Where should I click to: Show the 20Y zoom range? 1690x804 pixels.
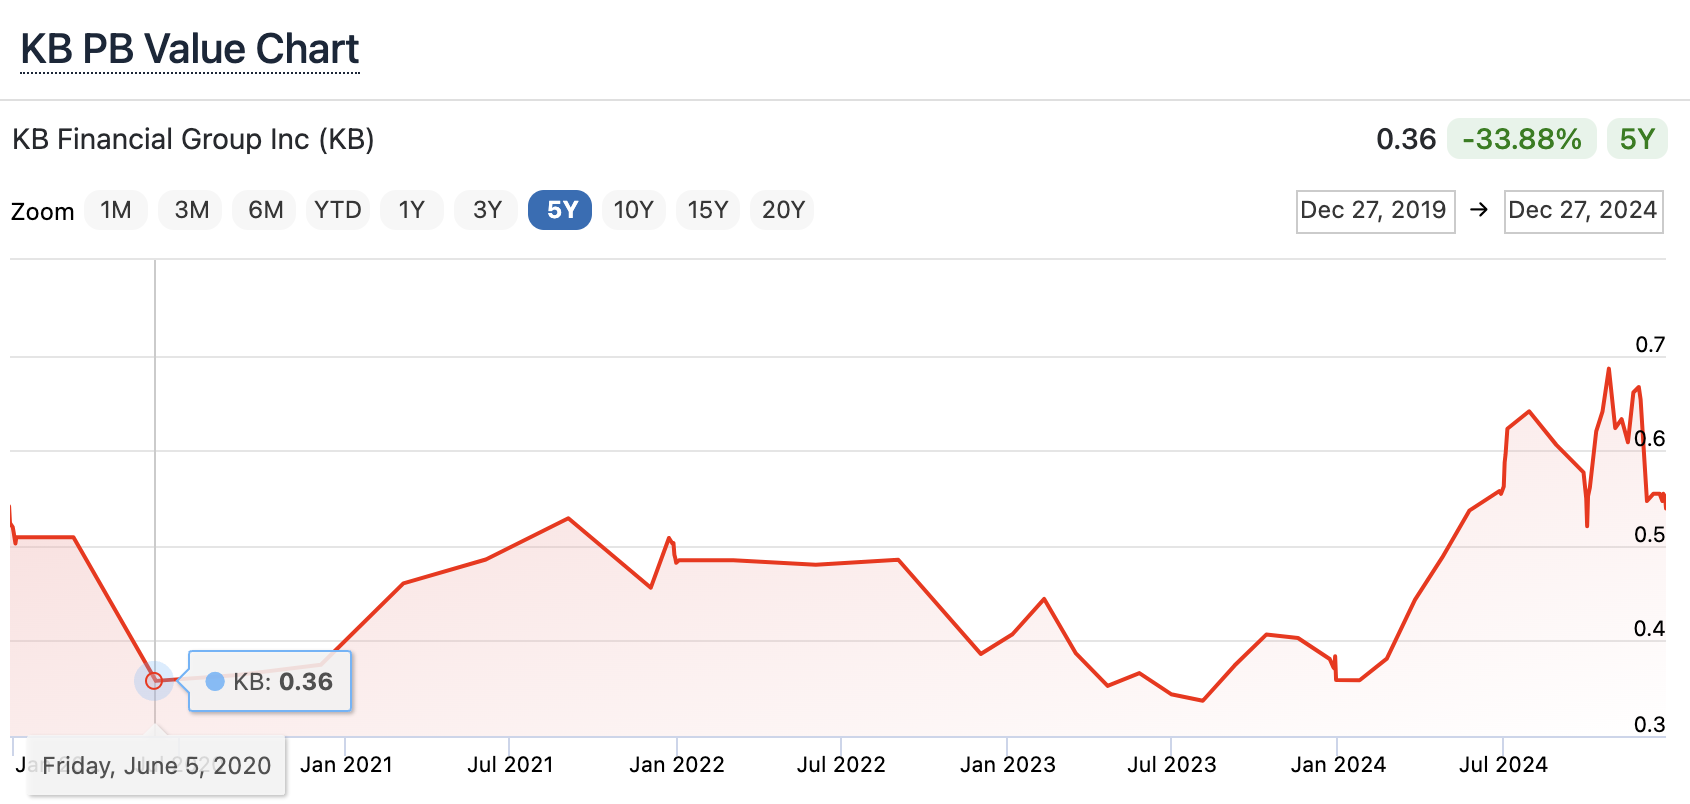click(x=783, y=210)
